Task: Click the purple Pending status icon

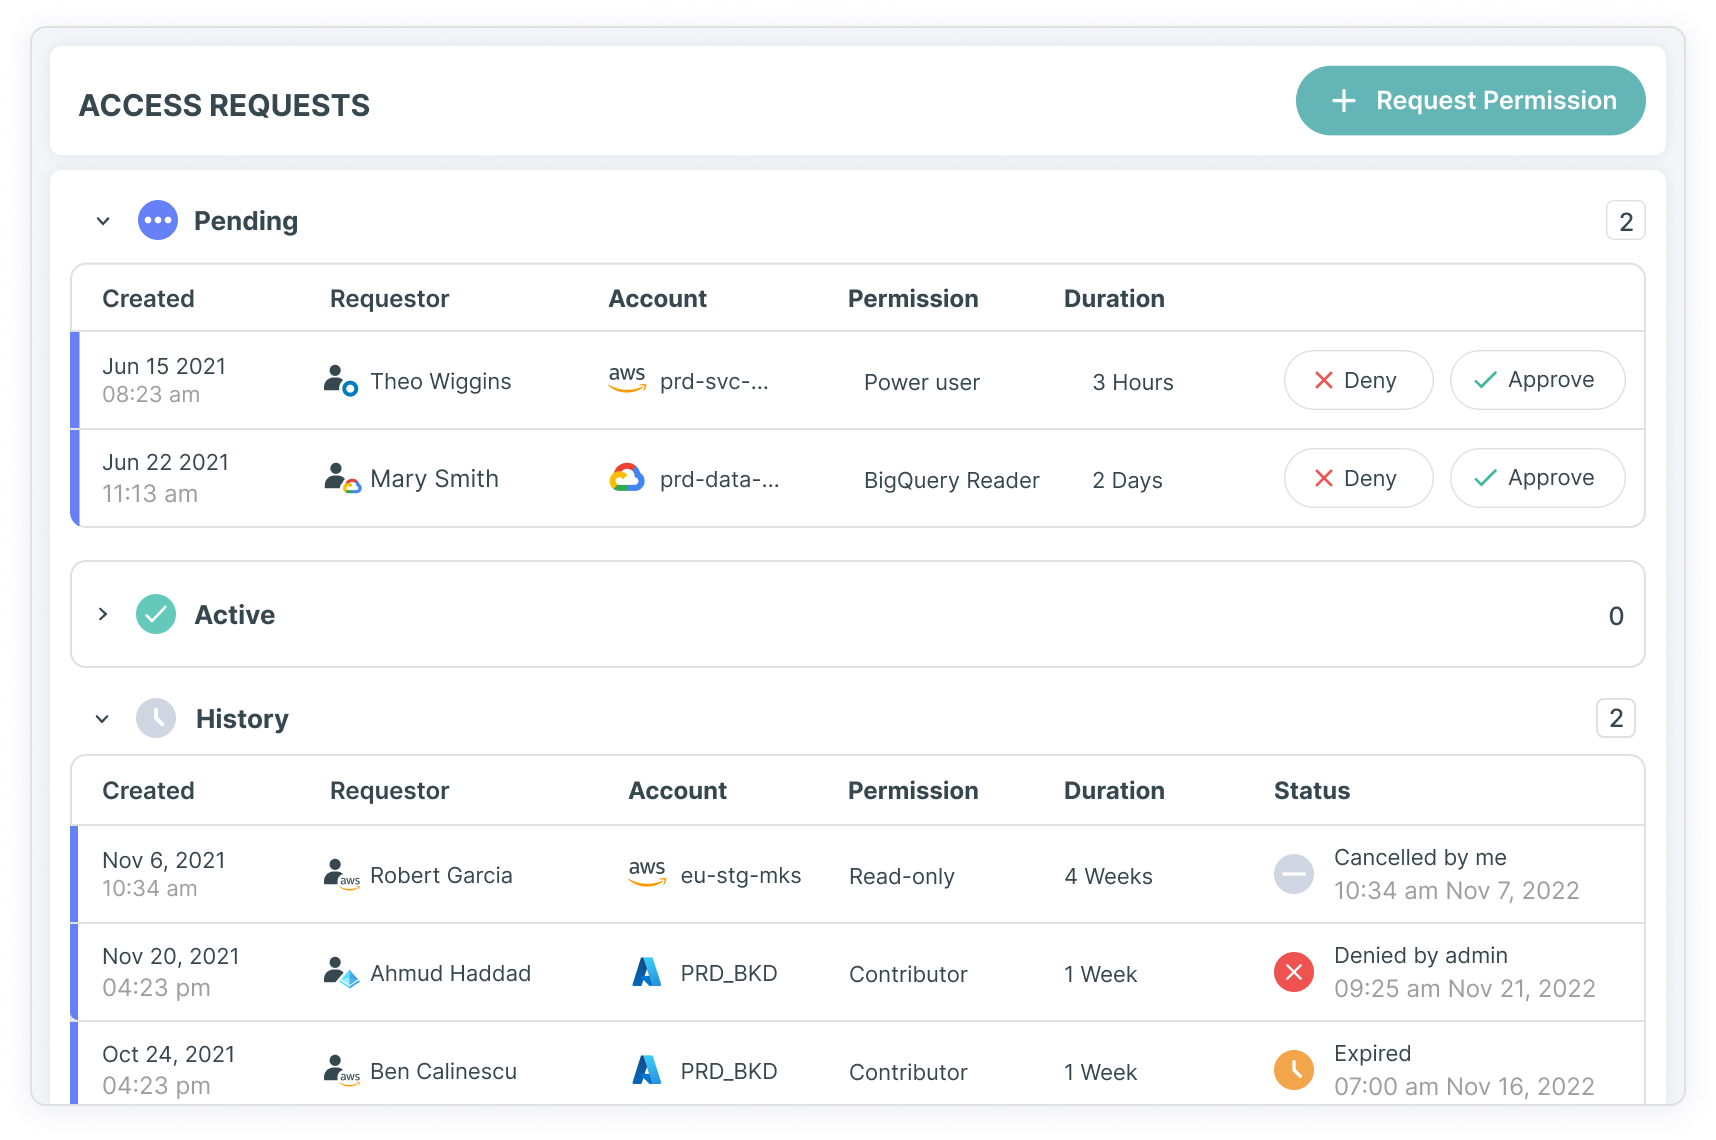Action: (158, 221)
